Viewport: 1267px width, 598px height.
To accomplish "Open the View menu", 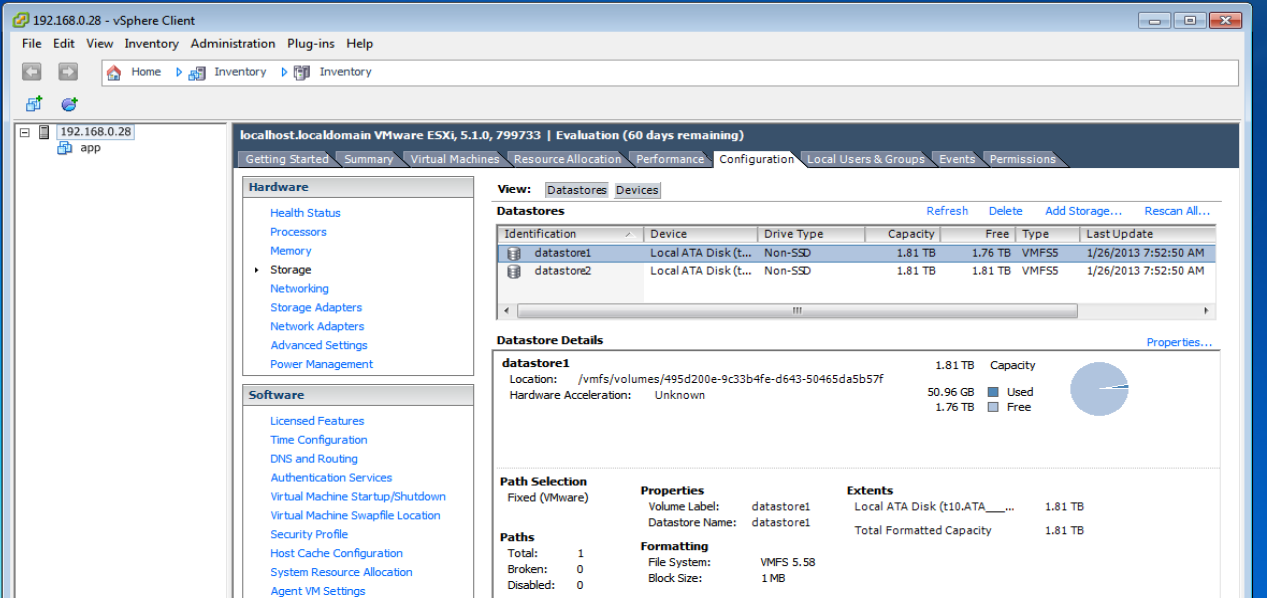I will (x=100, y=44).
